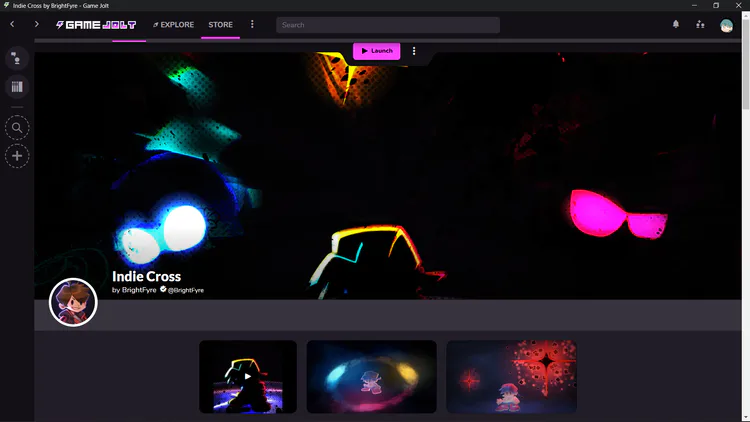The image size is (750, 422).
Task: Open the user avatar menu
Action: click(x=726, y=25)
